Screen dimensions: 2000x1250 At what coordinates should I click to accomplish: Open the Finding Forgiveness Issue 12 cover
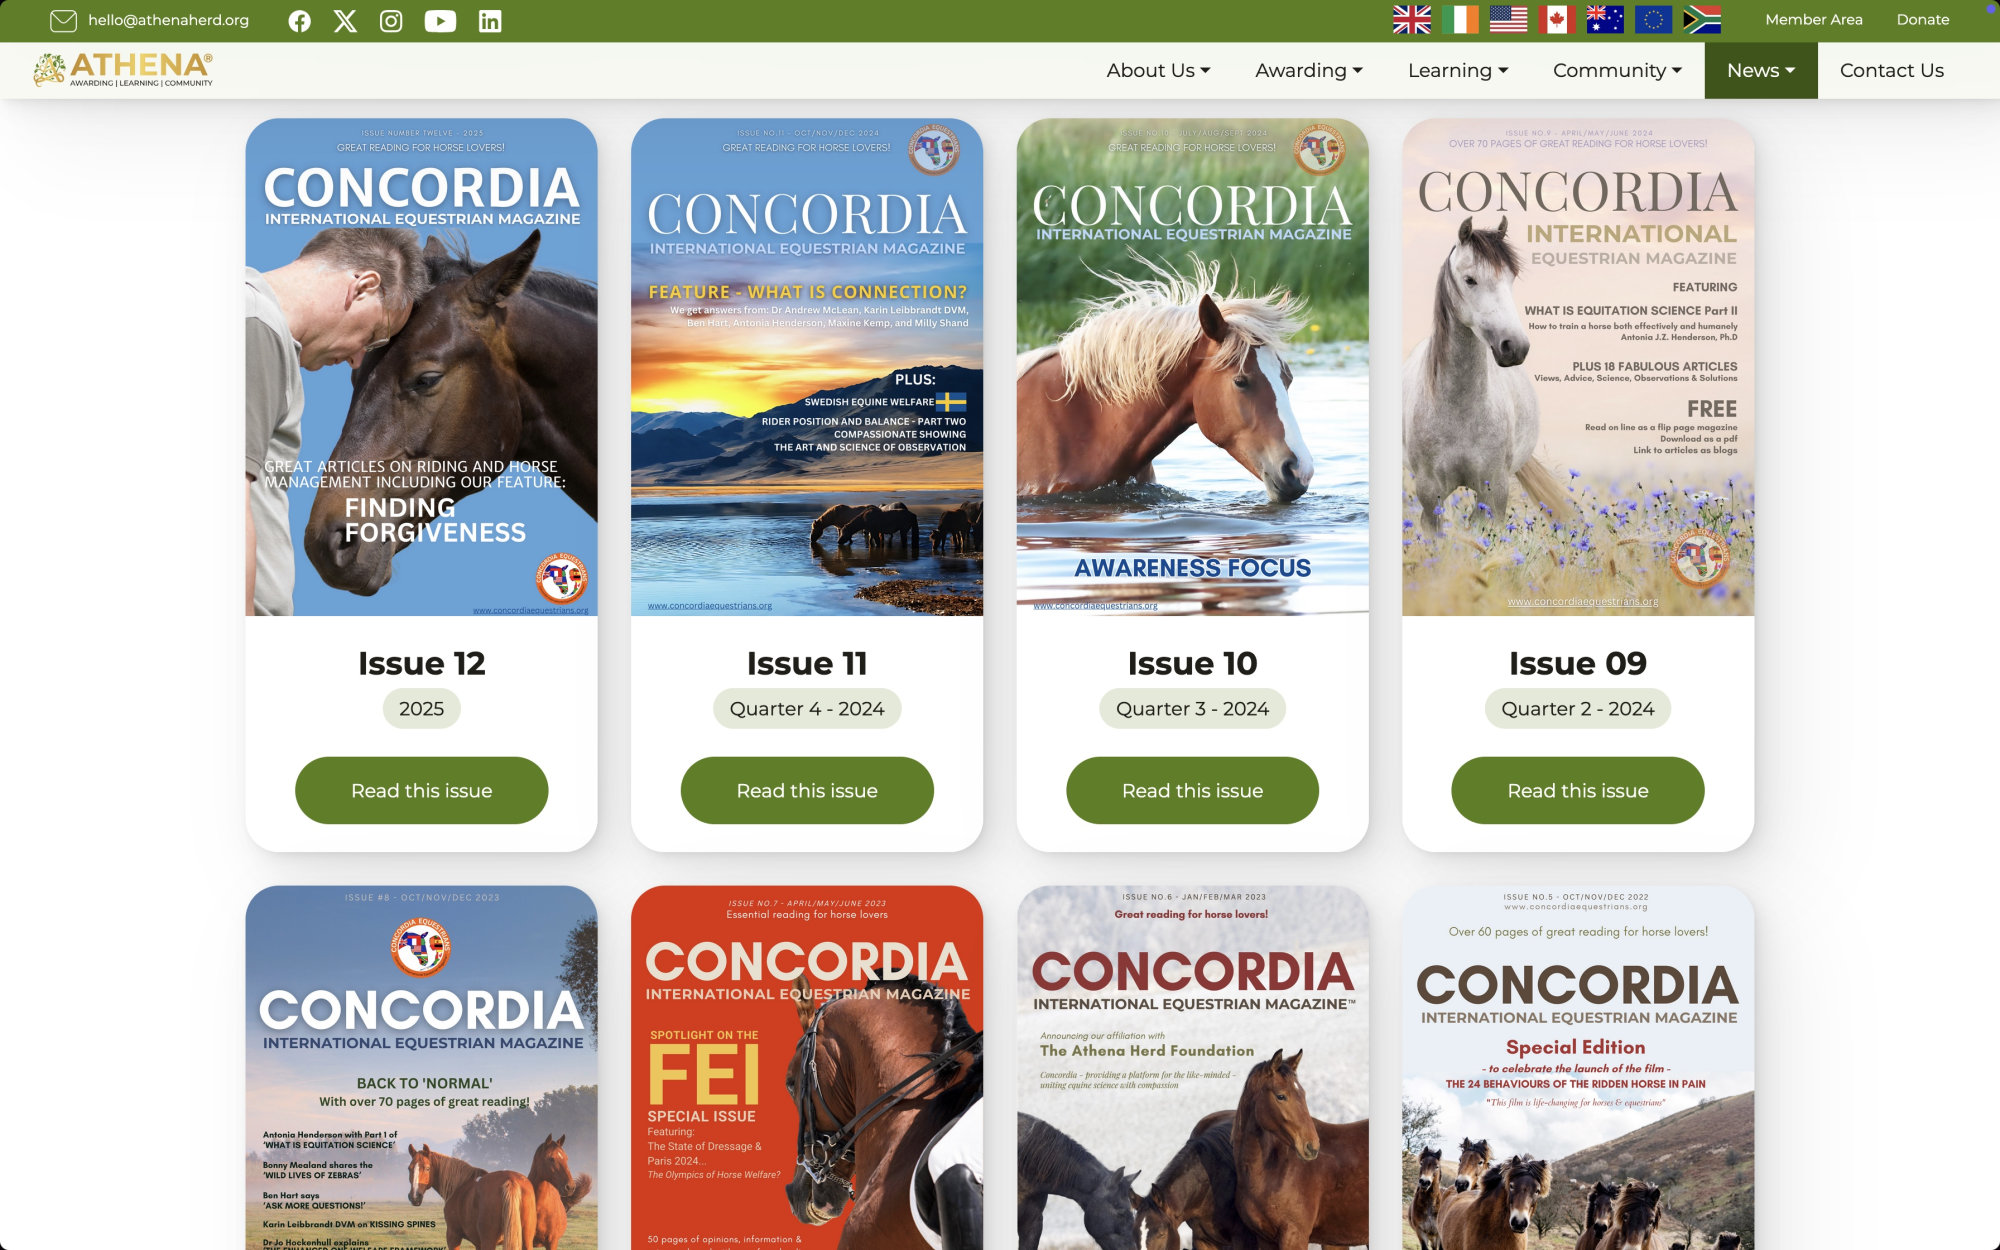pos(421,367)
